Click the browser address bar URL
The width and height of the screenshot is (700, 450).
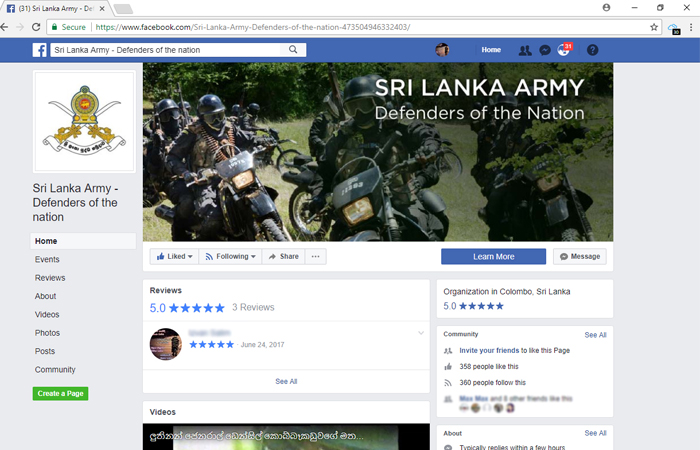point(253,27)
